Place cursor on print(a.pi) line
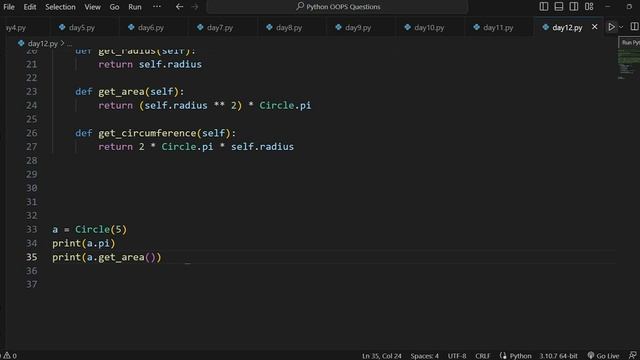The height and width of the screenshot is (360, 640). 84,243
